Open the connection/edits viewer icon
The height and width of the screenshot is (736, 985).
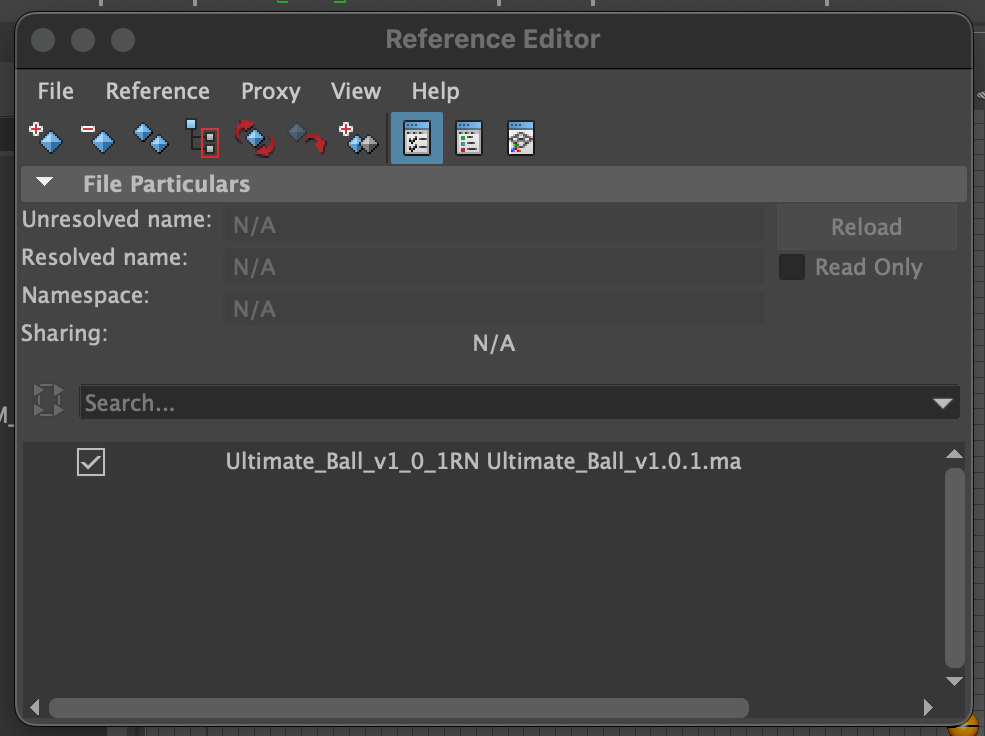coord(521,138)
